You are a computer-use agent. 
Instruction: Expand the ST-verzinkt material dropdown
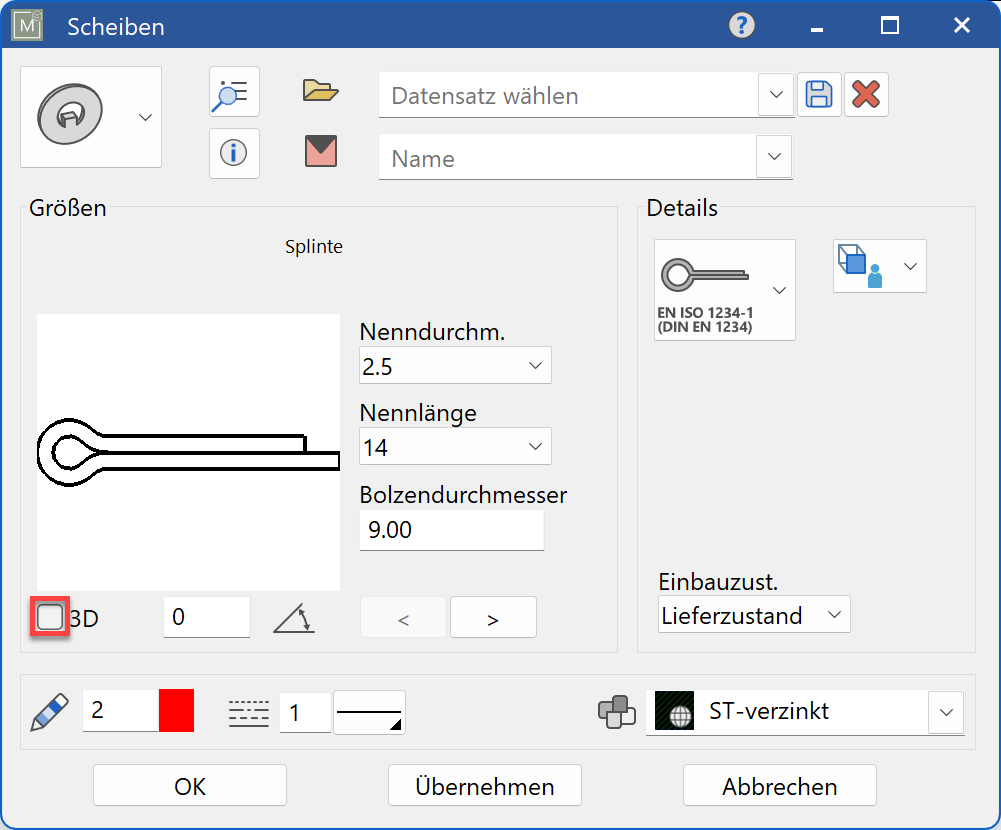click(945, 712)
